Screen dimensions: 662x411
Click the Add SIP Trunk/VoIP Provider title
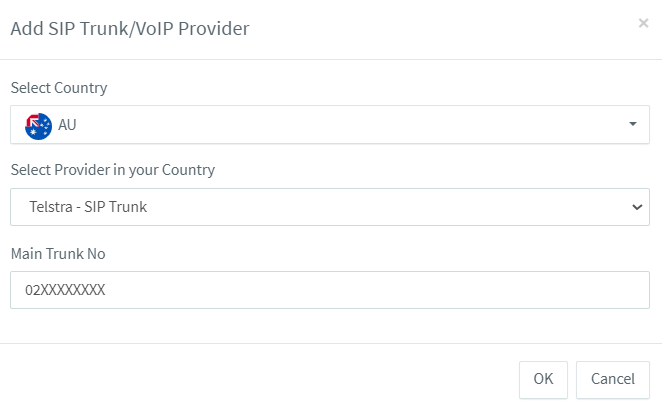click(130, 28)
